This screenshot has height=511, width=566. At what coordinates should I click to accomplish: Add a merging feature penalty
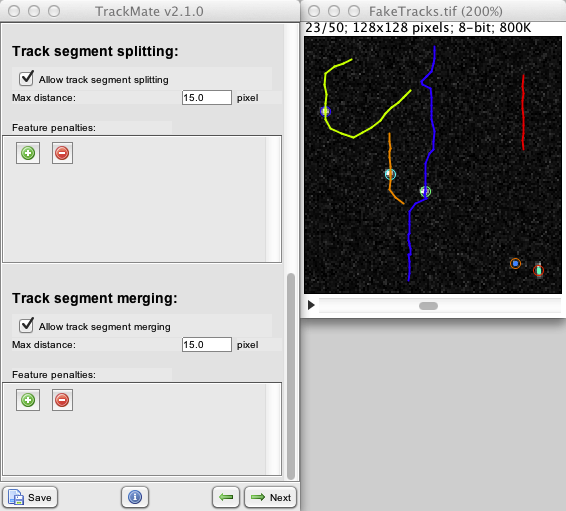pyautogui.click(x=28, y=400)
